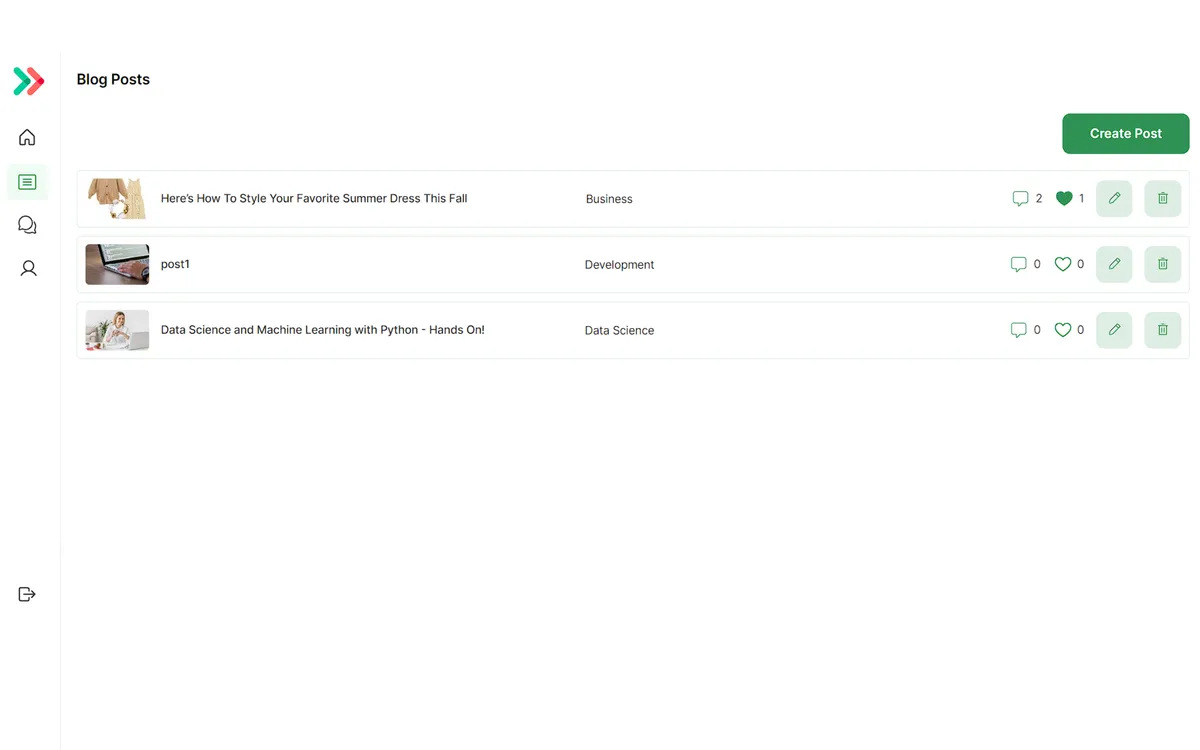Click comment count 2 on Summer Dress post

(x=1039, y=198)
